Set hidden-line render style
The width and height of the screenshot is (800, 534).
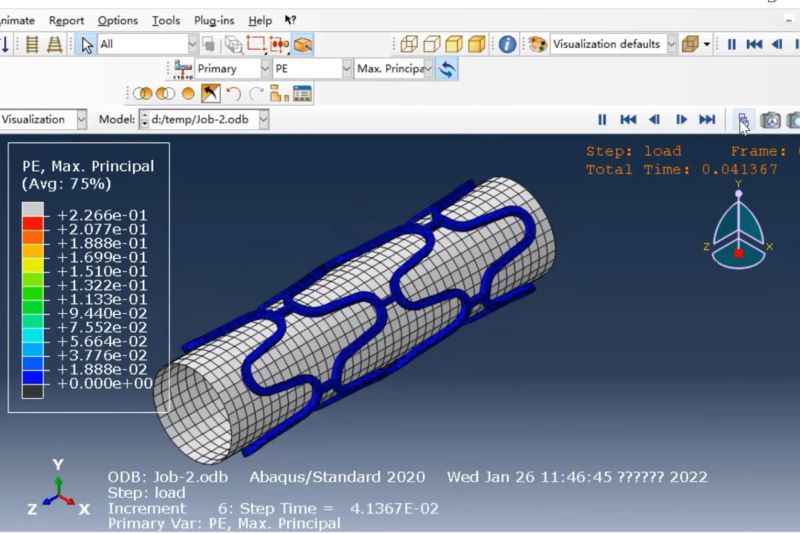[432, 44]
